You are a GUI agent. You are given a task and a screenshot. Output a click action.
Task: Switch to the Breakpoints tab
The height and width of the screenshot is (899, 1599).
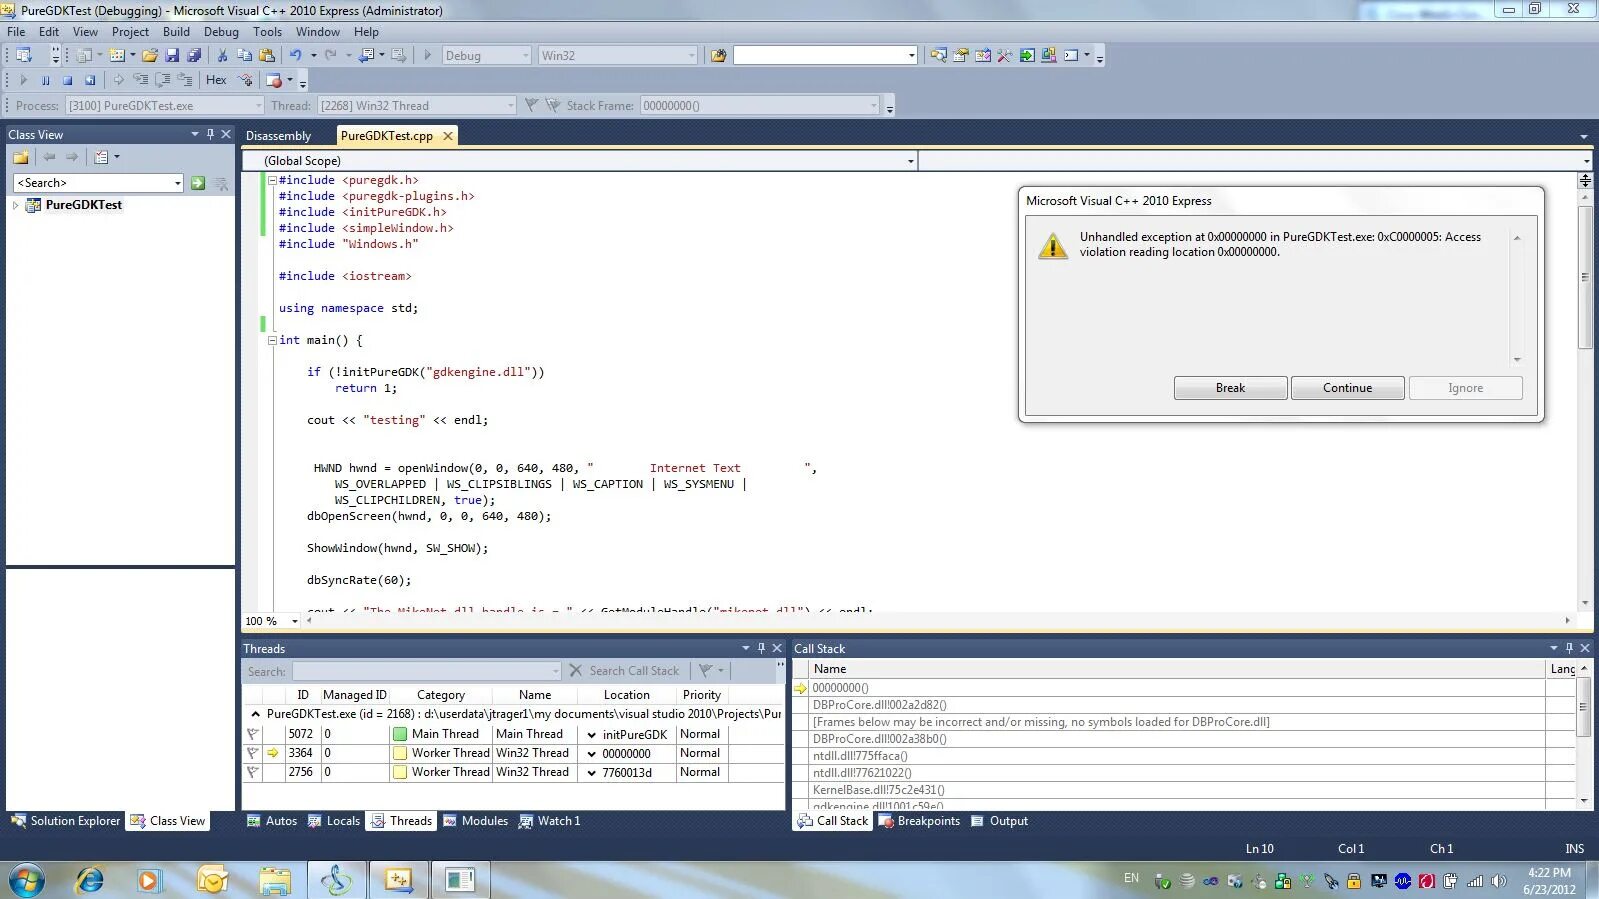click(919, 821)
